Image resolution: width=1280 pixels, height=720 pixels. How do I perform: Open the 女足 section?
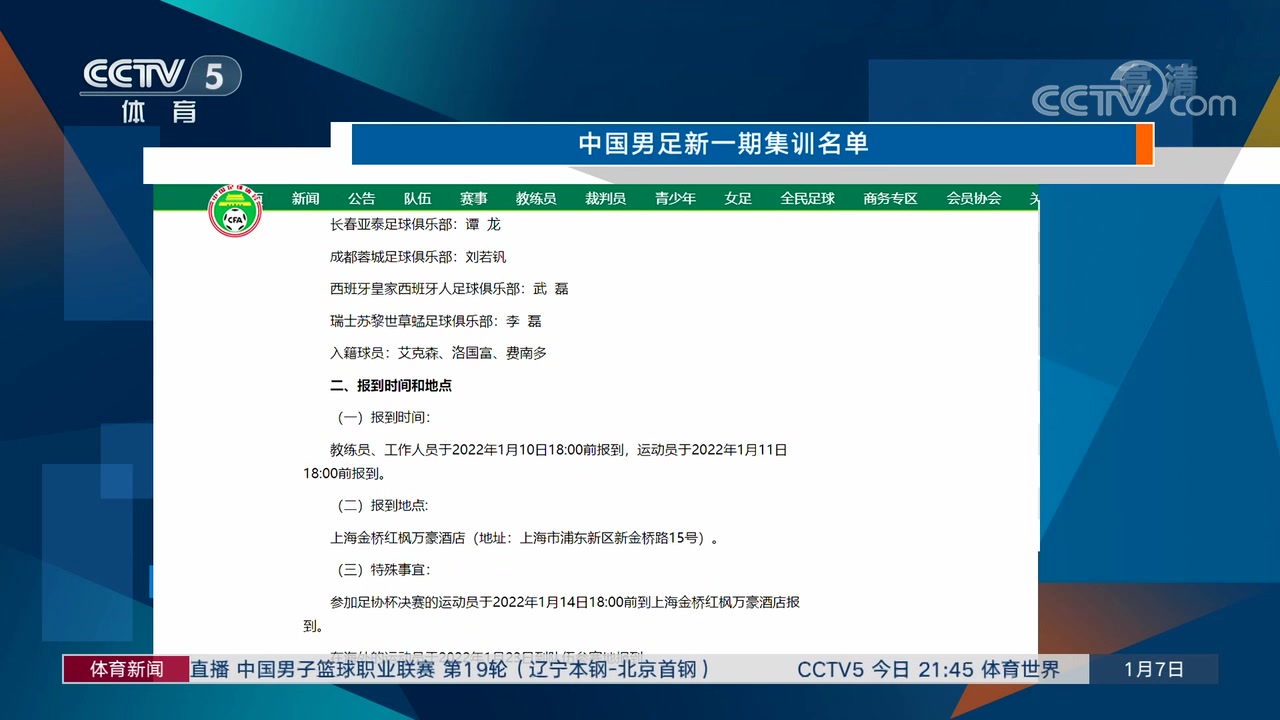tap(737, 198)
